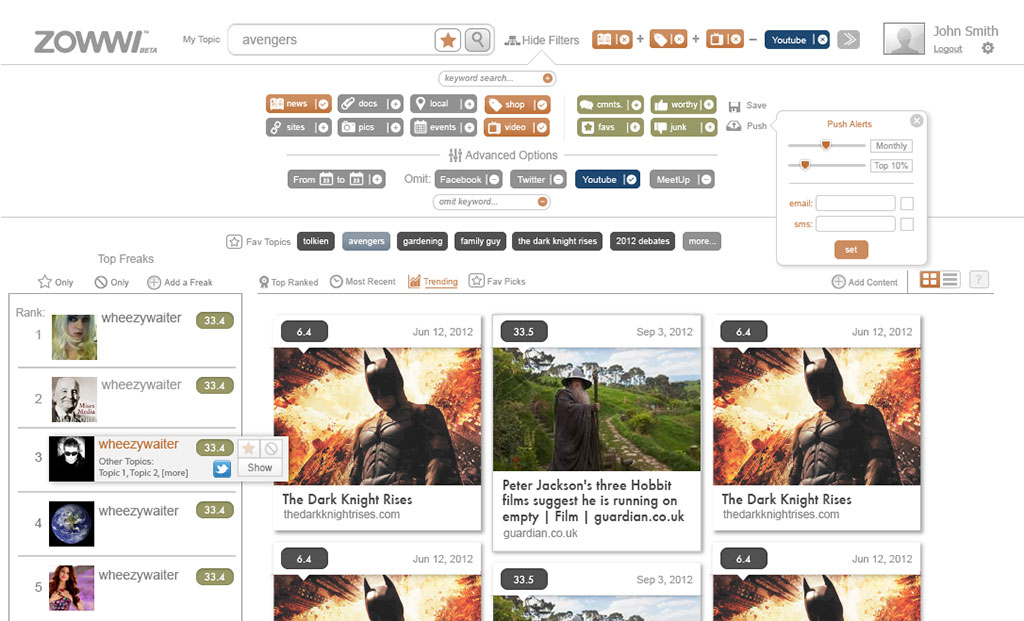Remove the news filter chip in header
The width and height of the screenshot is (1024, 621).
pyautogui.click(x=624, y=40)
